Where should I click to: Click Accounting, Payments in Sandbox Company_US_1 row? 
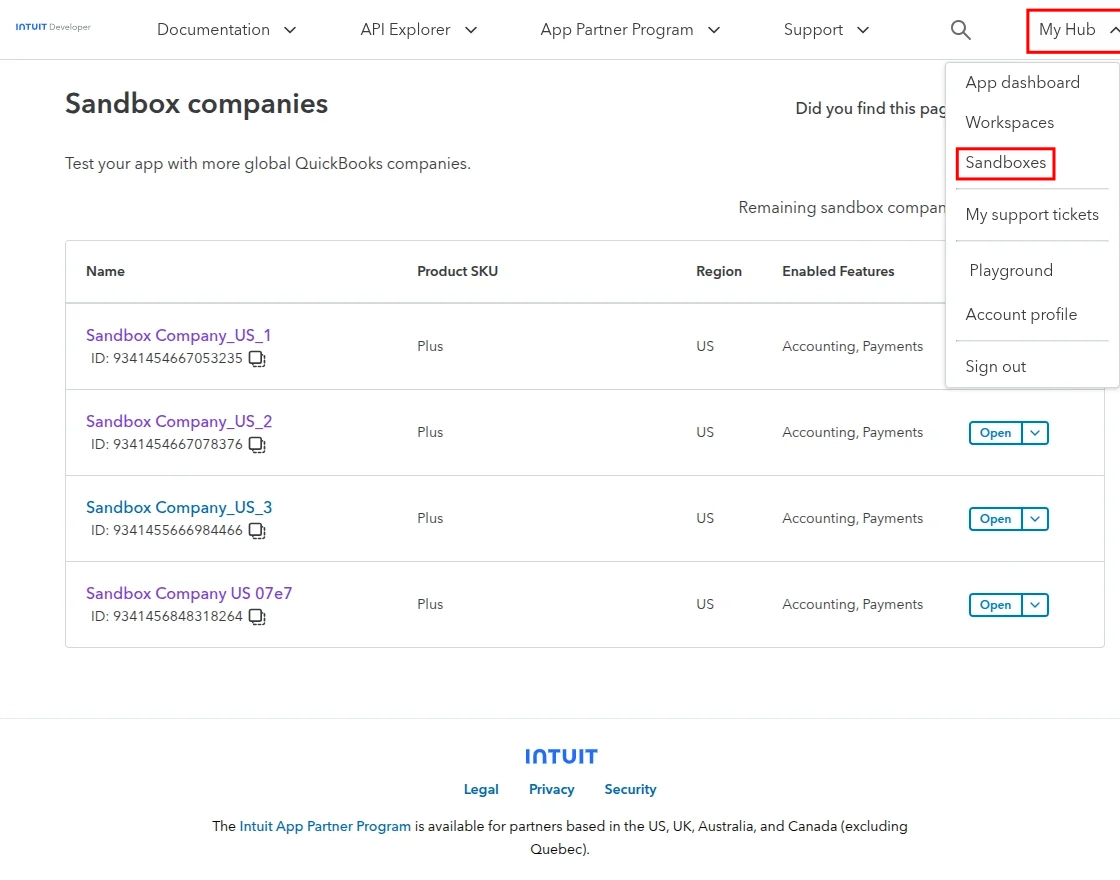(x=852, y=346)
